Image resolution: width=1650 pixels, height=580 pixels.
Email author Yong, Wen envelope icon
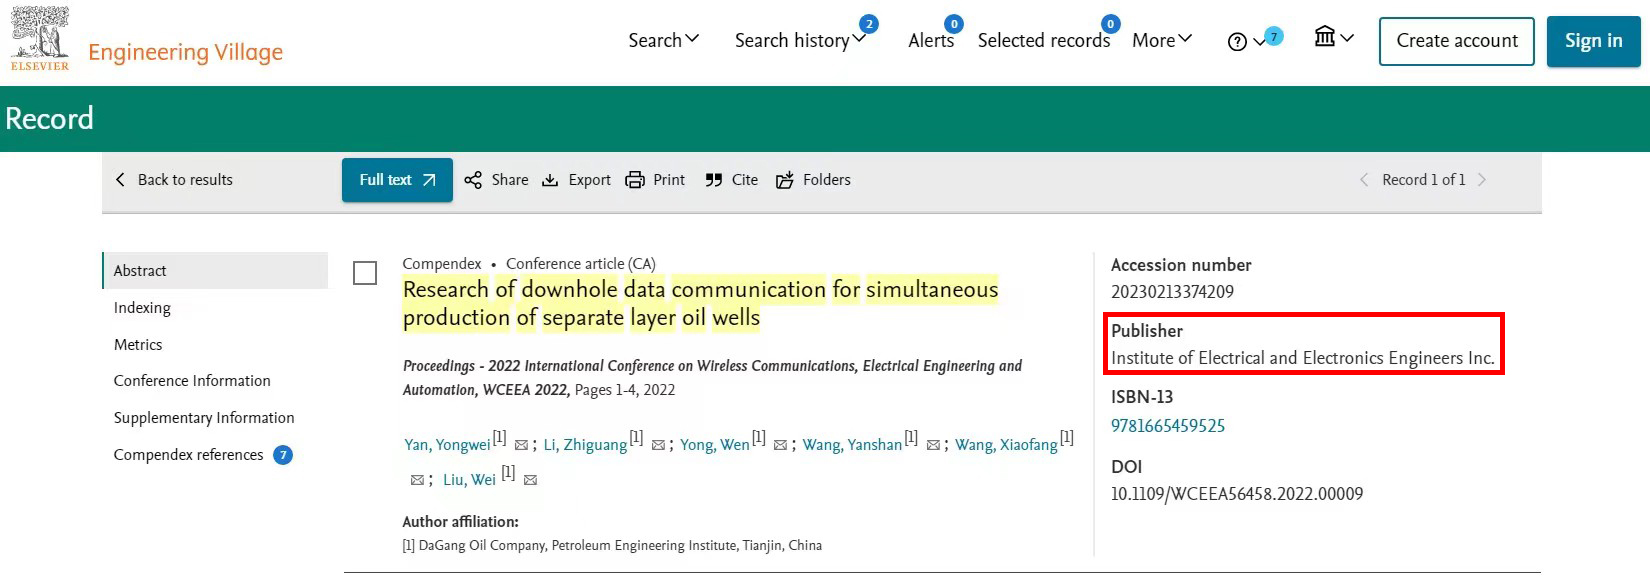780,445
